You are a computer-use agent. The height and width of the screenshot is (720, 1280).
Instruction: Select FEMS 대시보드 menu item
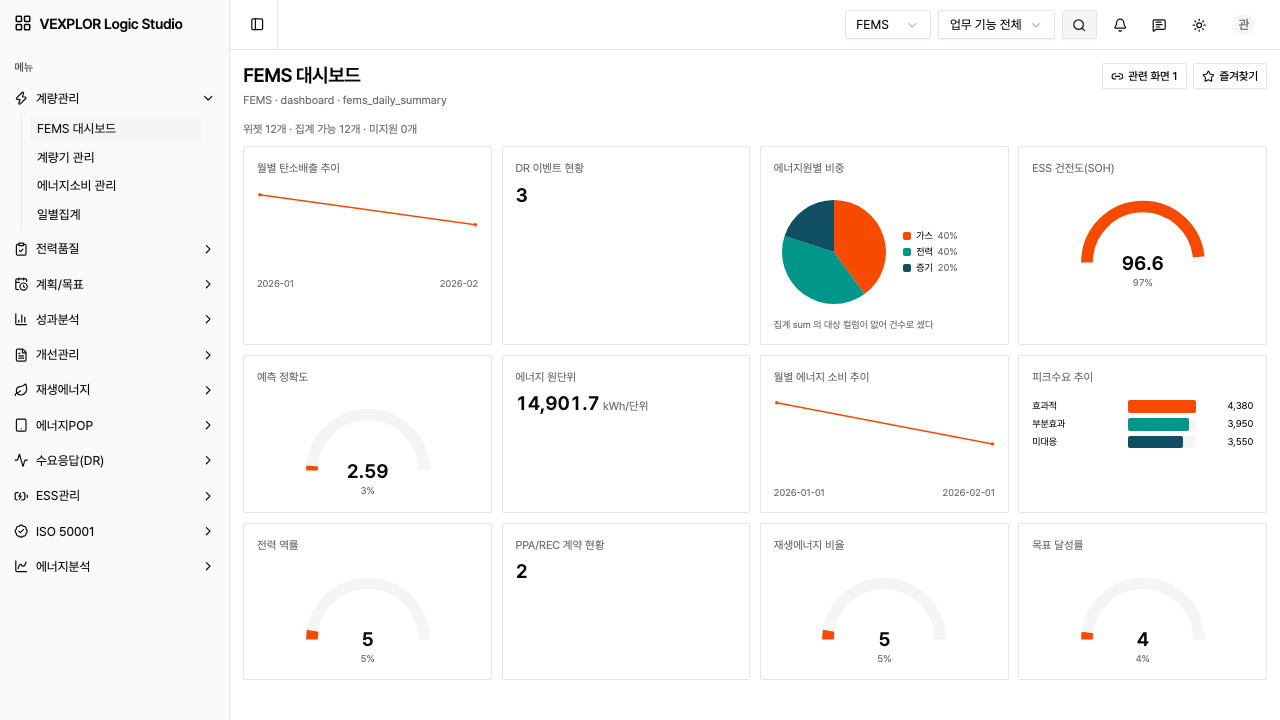(115, 129)
